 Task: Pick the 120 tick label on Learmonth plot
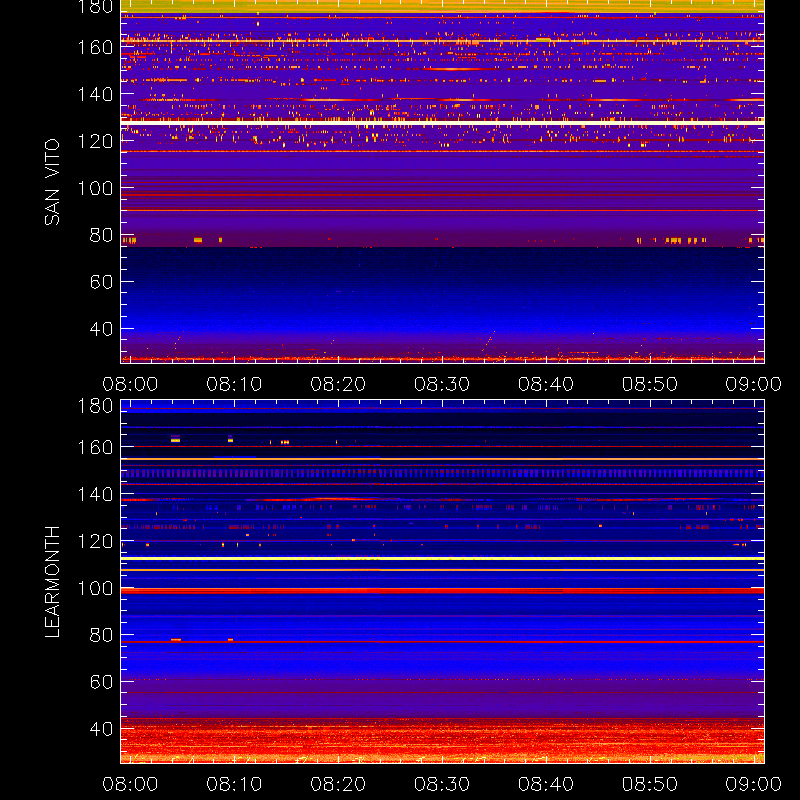point(95,541)
